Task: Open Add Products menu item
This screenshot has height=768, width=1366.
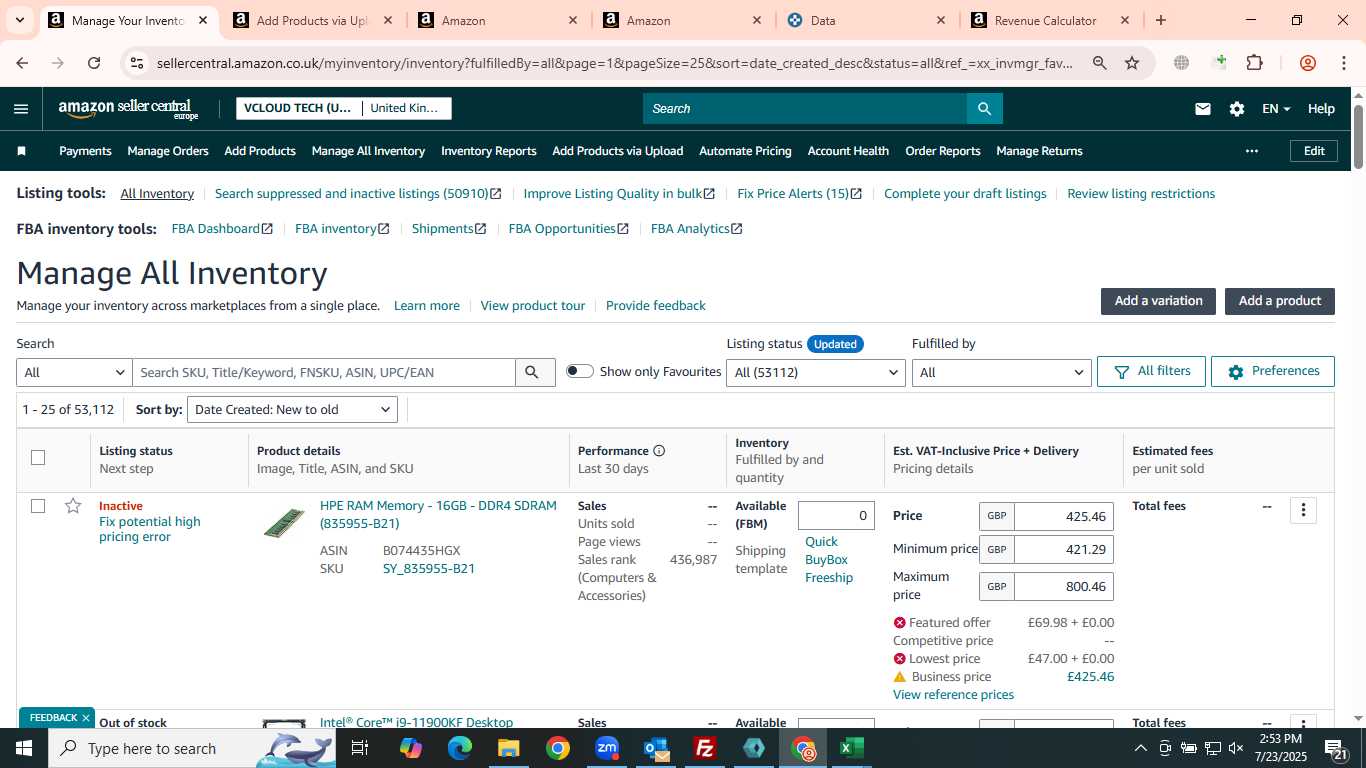Action: click(260, 151)
